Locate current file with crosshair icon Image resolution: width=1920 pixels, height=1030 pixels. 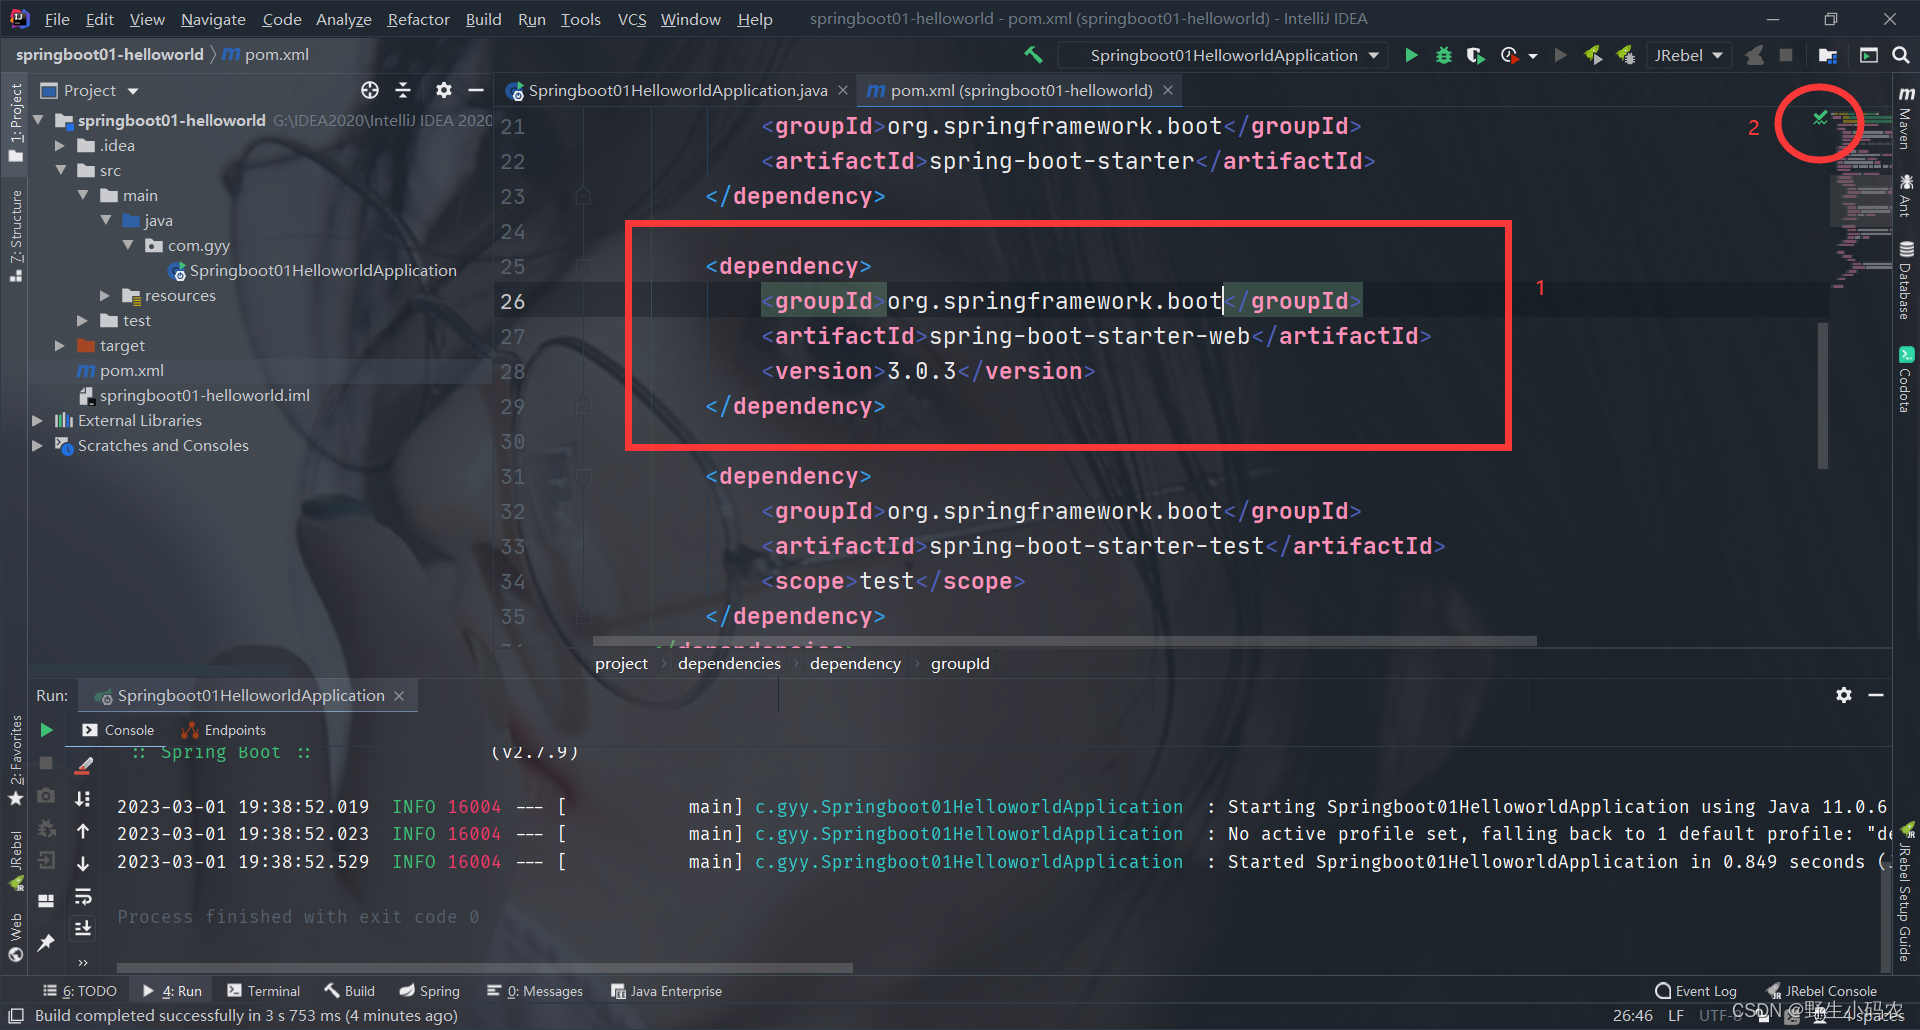tap(370, 90)
